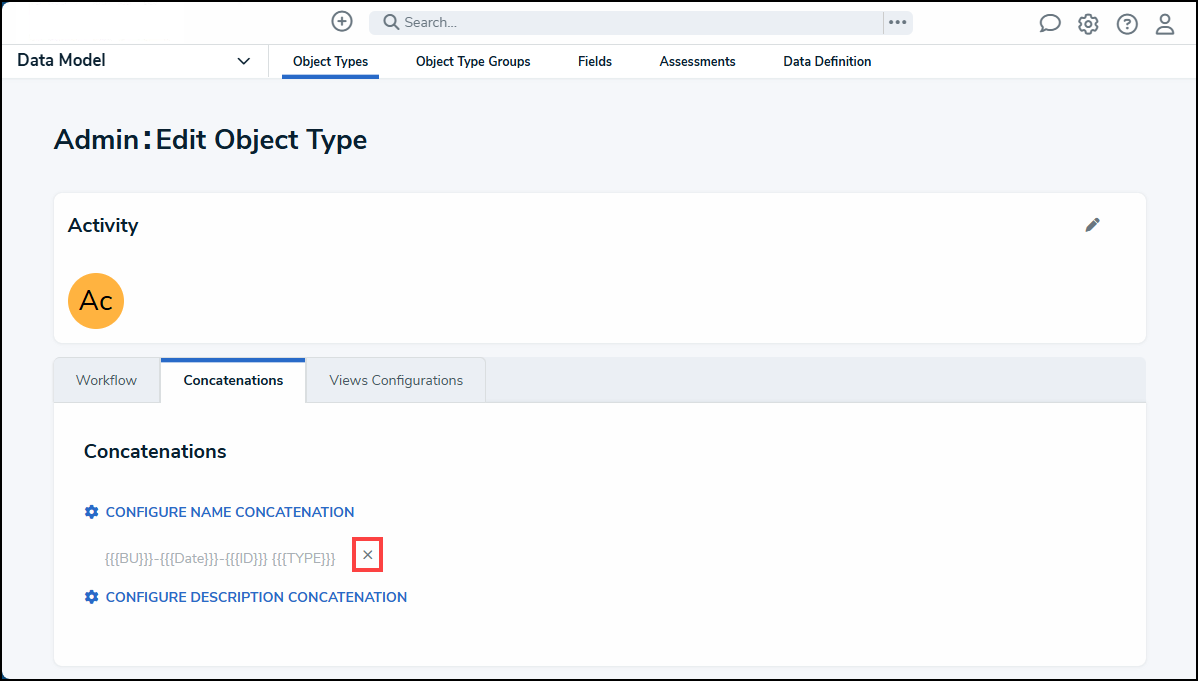
Task: Remove the name concatenation with X
Action: [x=367, y=555]
